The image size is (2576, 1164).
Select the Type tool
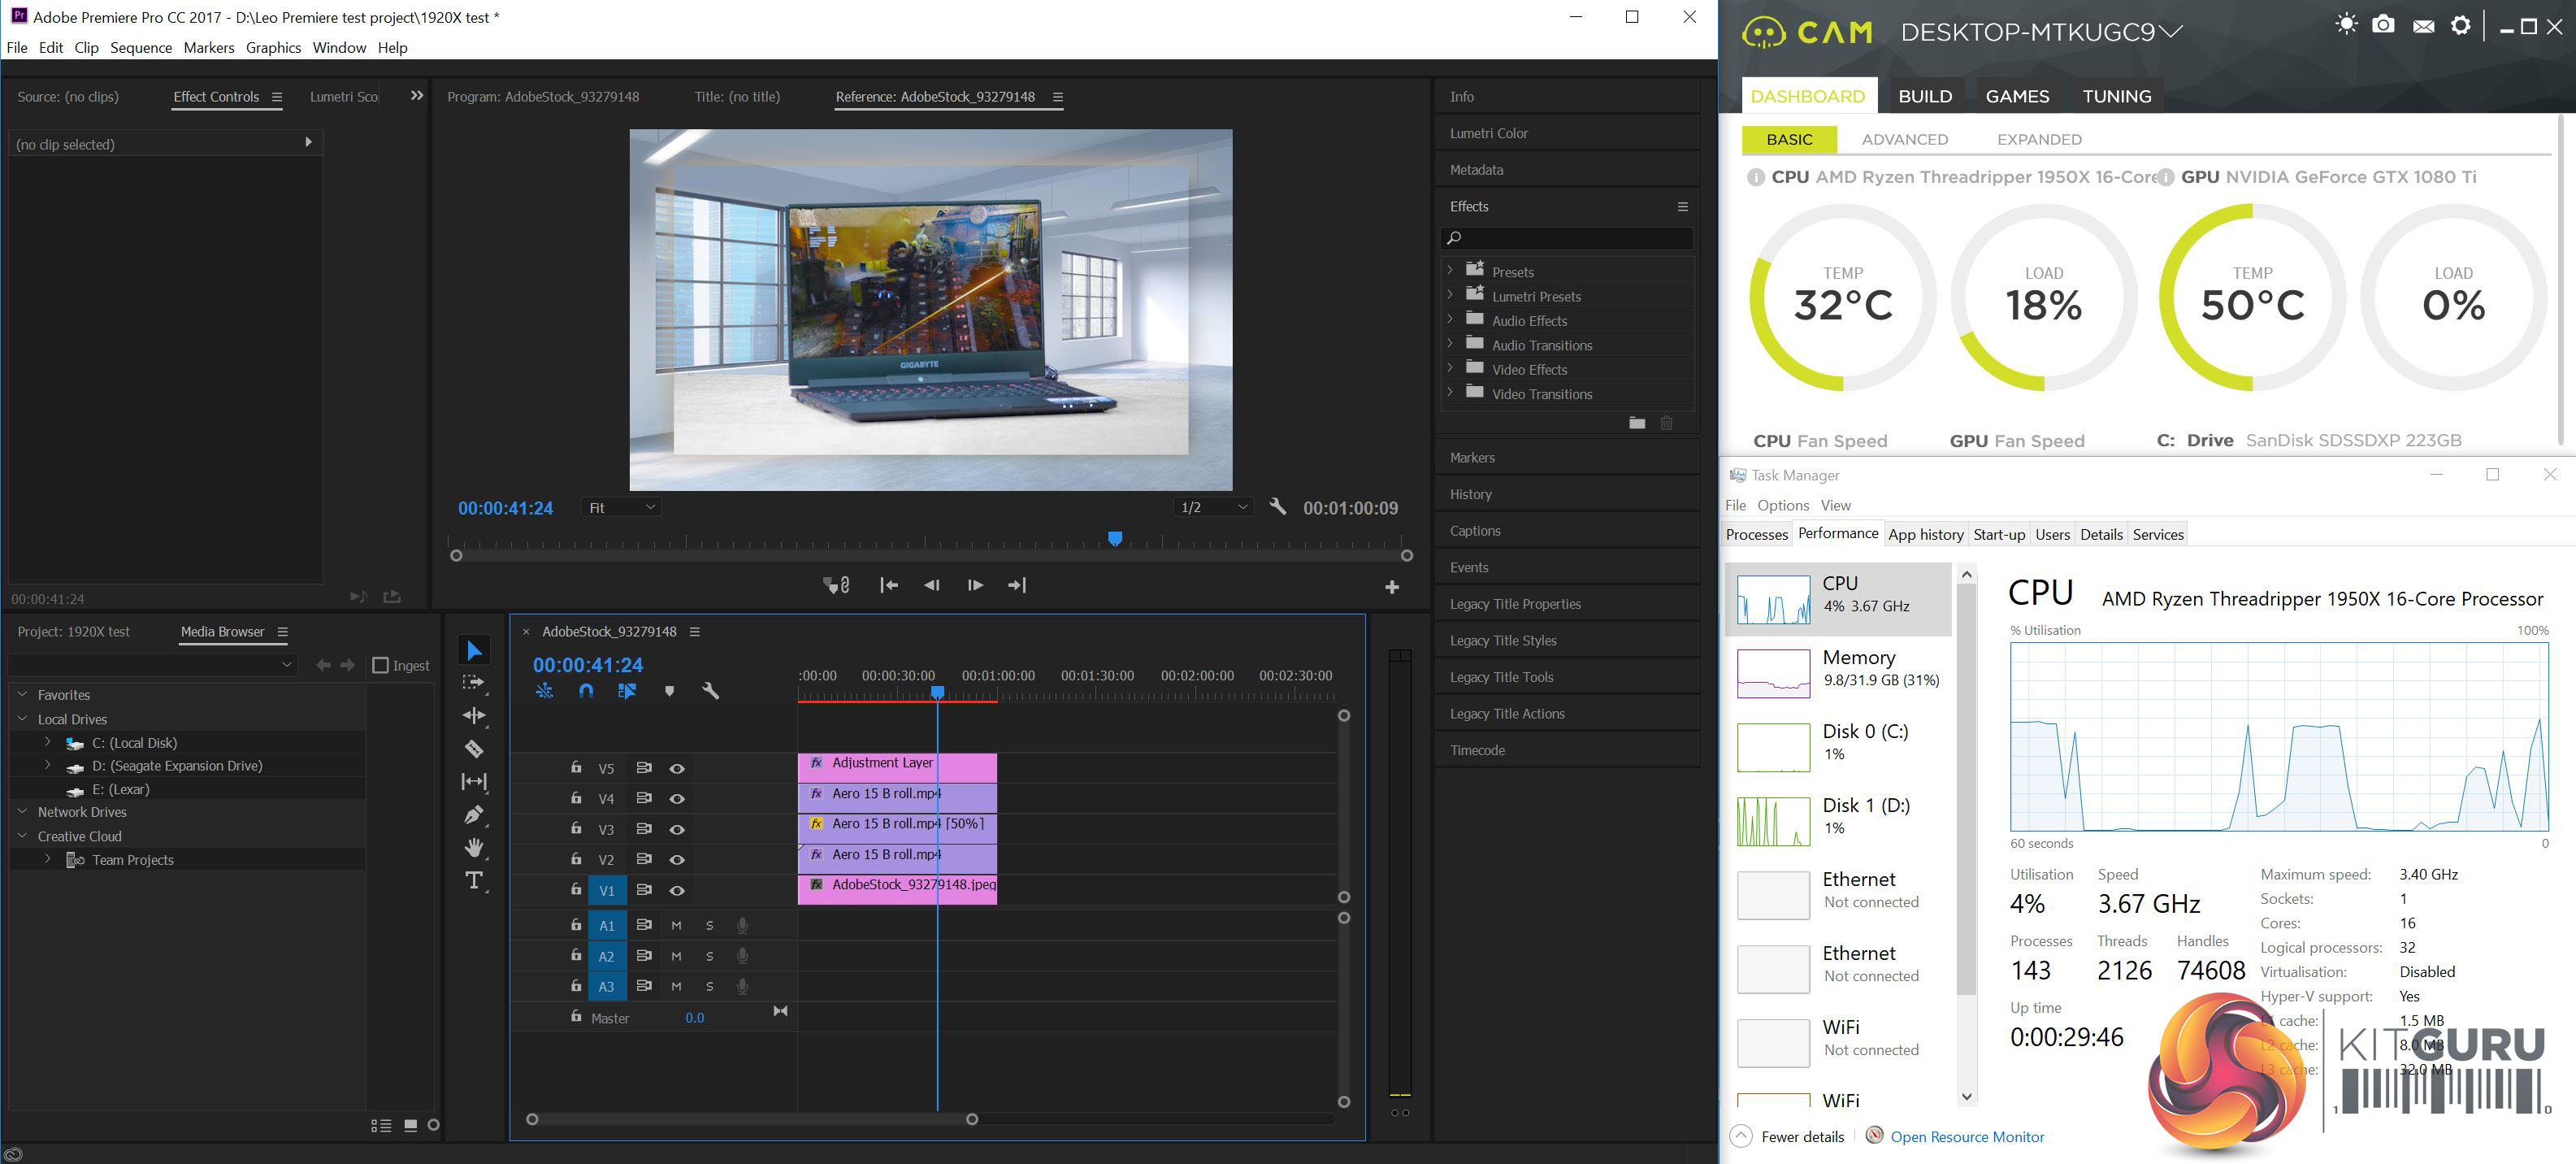coord(474,881)
